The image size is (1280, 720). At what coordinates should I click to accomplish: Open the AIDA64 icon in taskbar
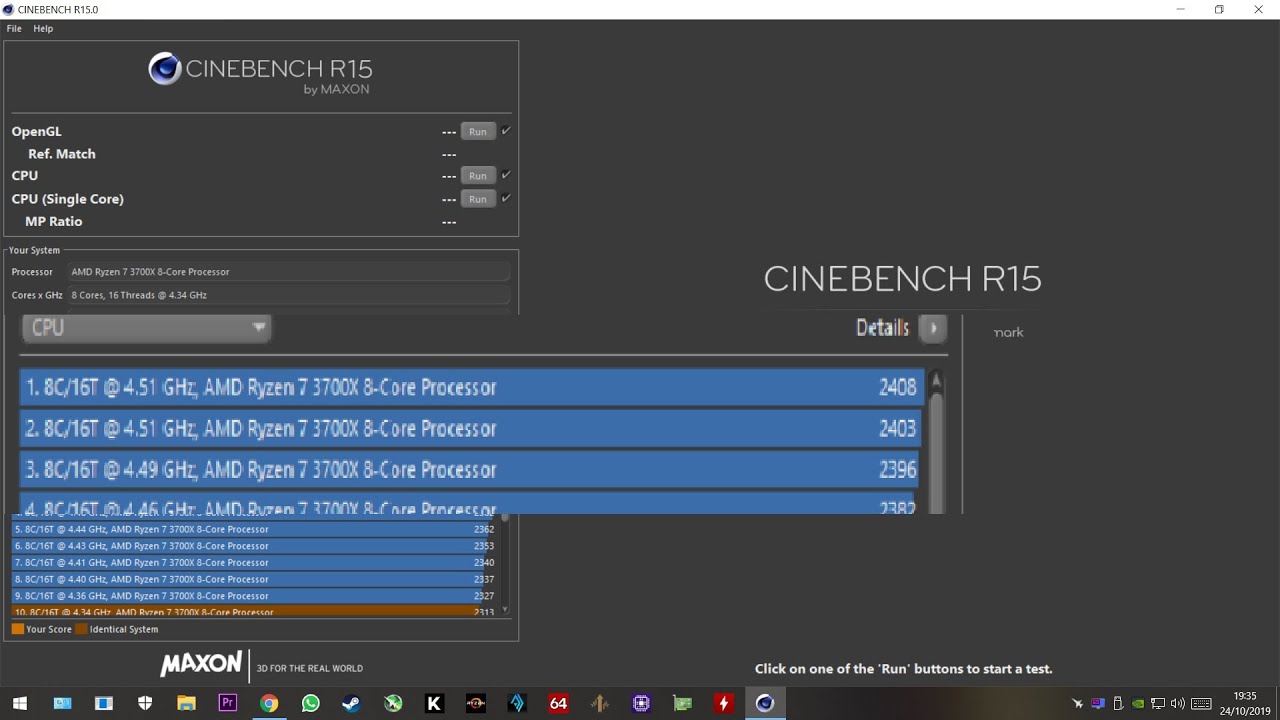point(558,703)
